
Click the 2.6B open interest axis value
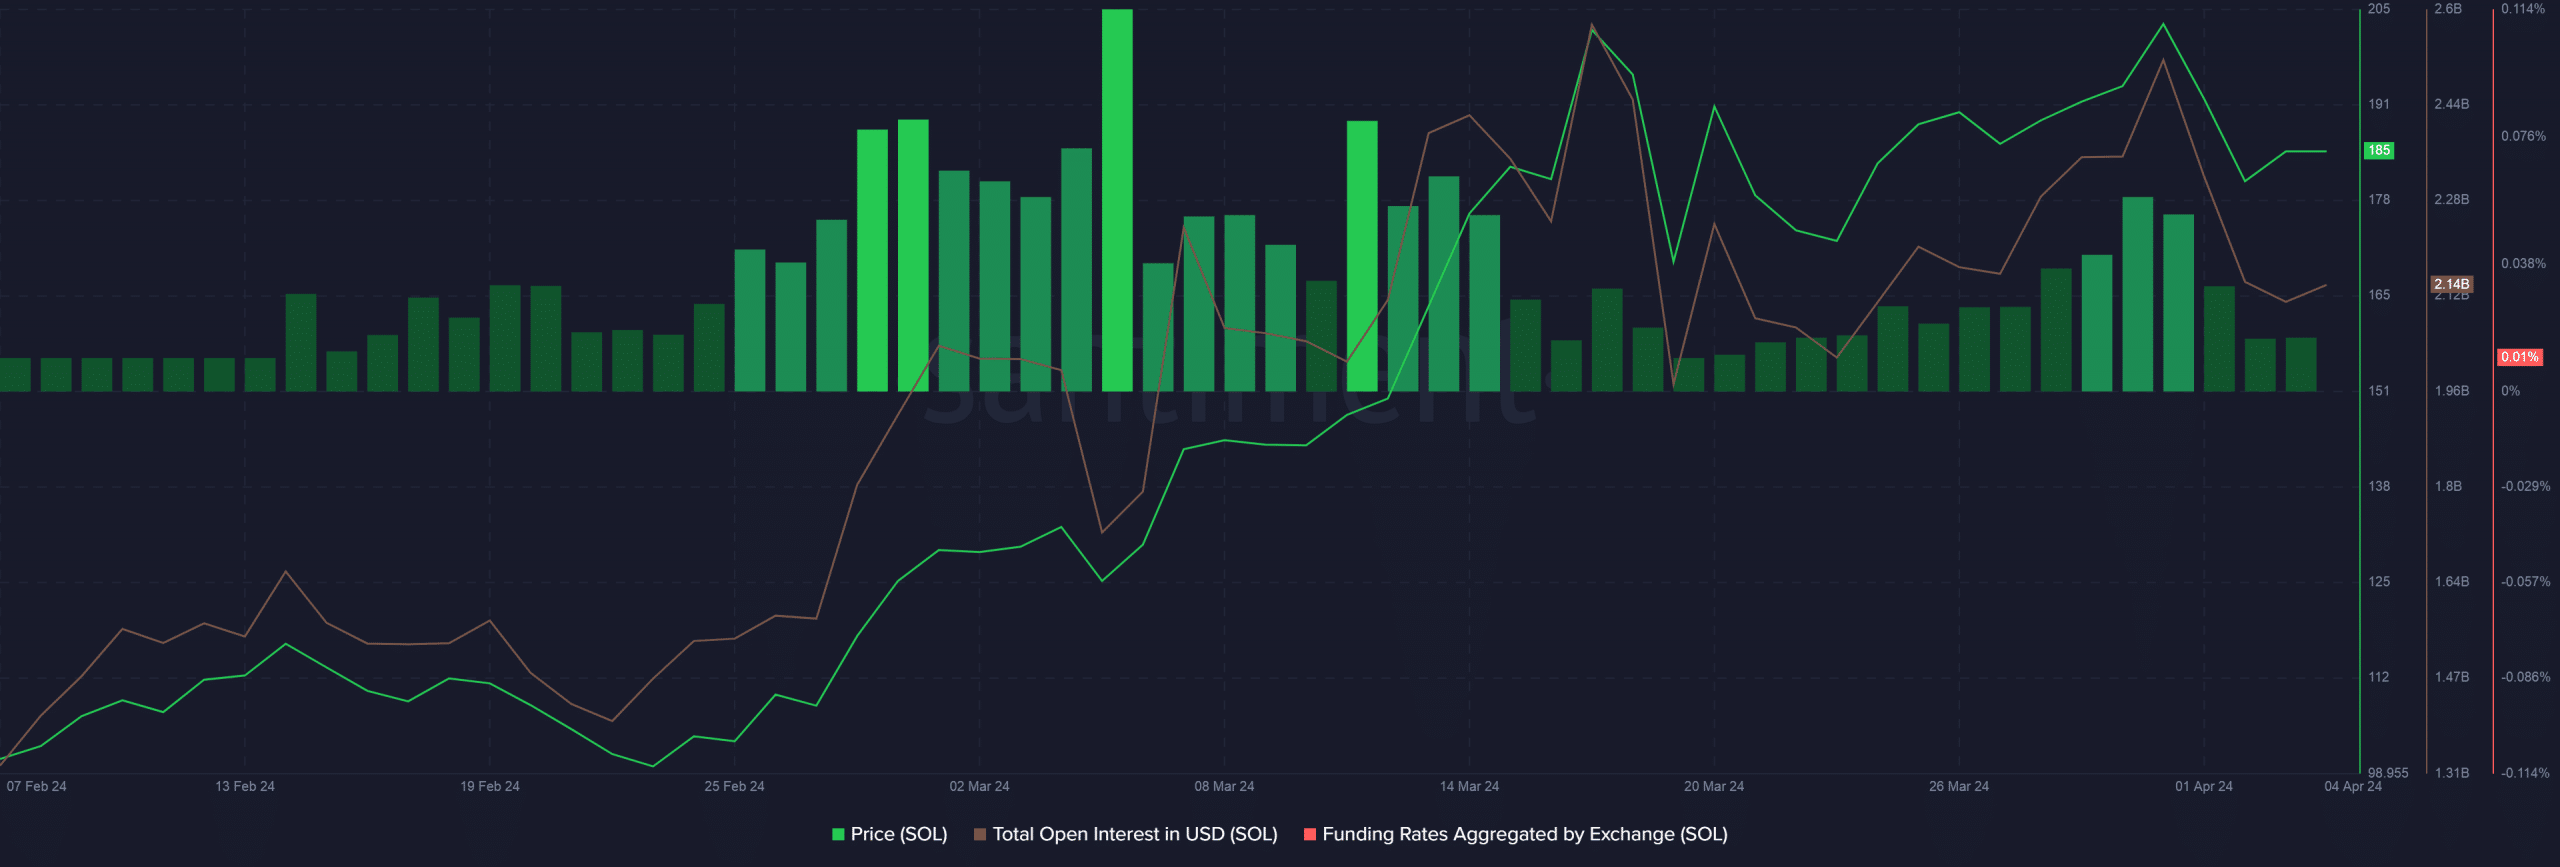(x=2448, y=9)
